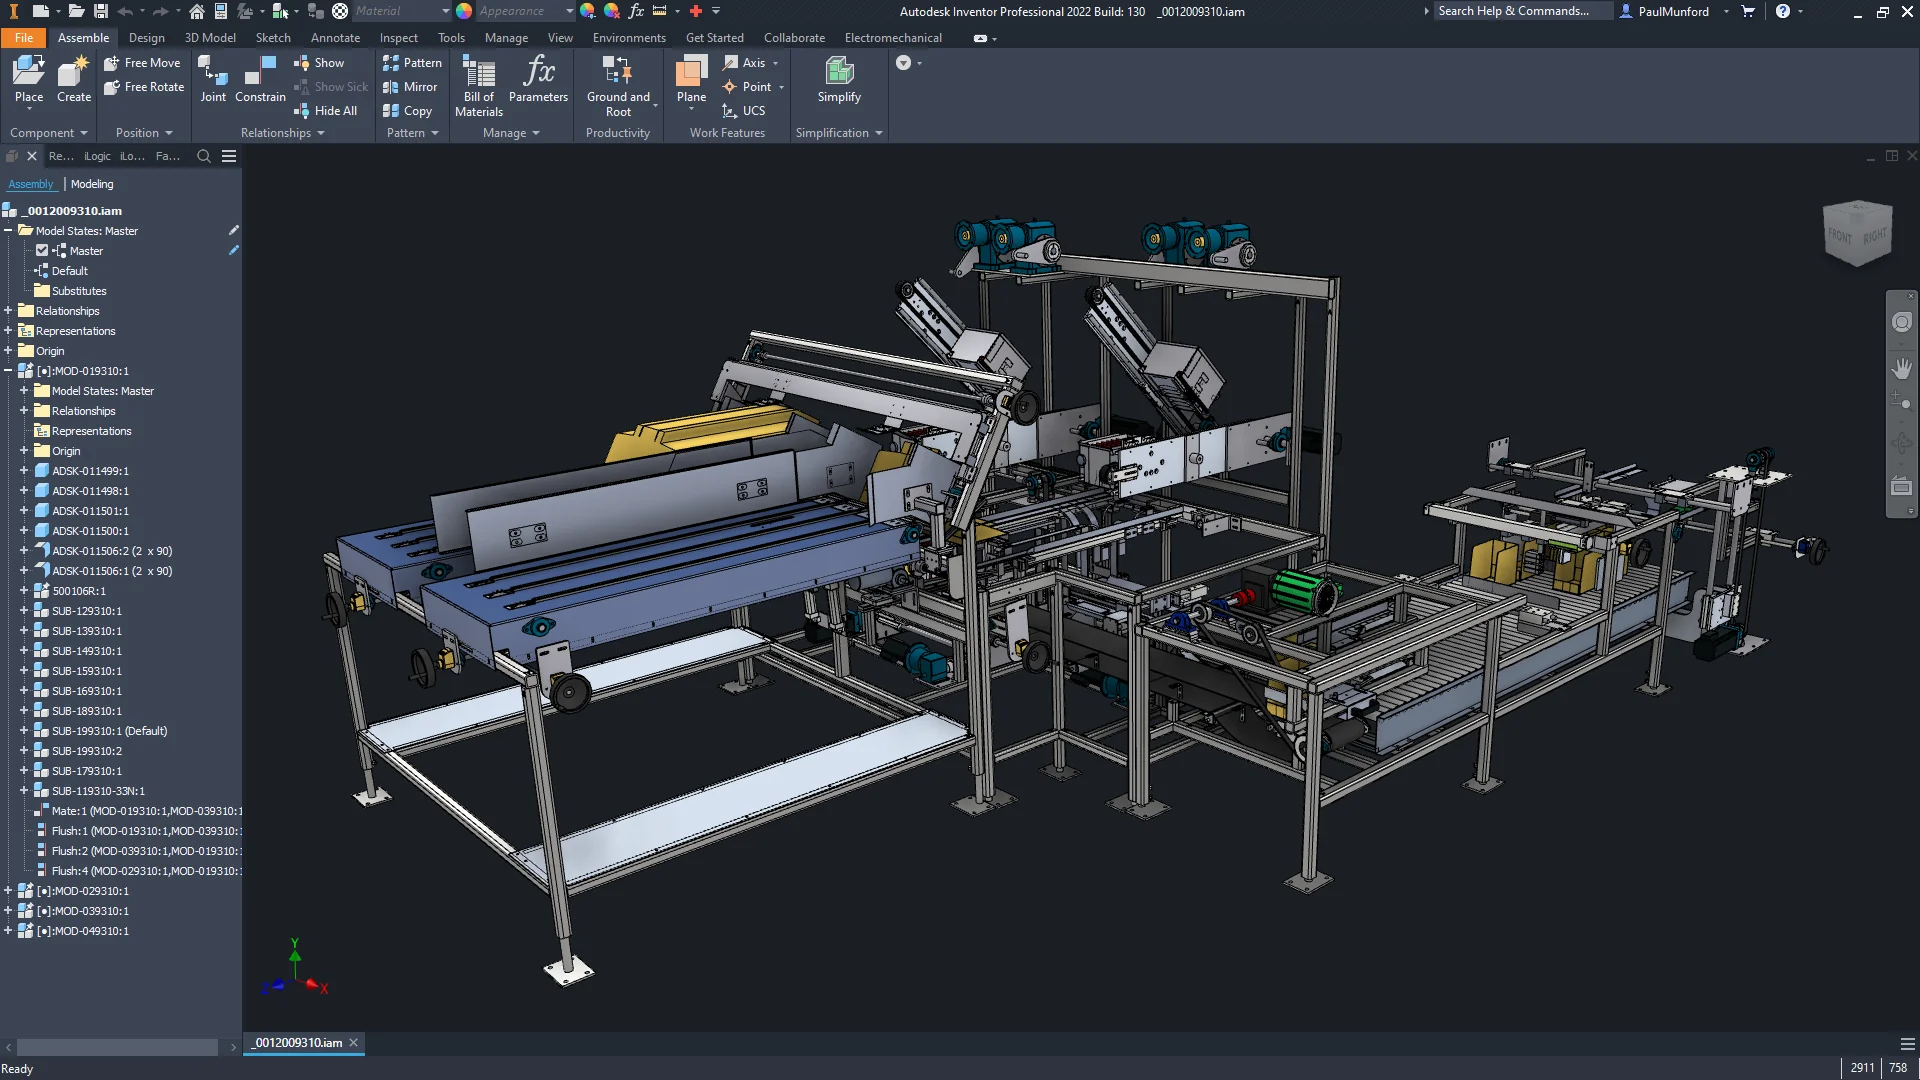
Task: Switch to the Inspect ribbon tab
Action: (x=398, y=38)
